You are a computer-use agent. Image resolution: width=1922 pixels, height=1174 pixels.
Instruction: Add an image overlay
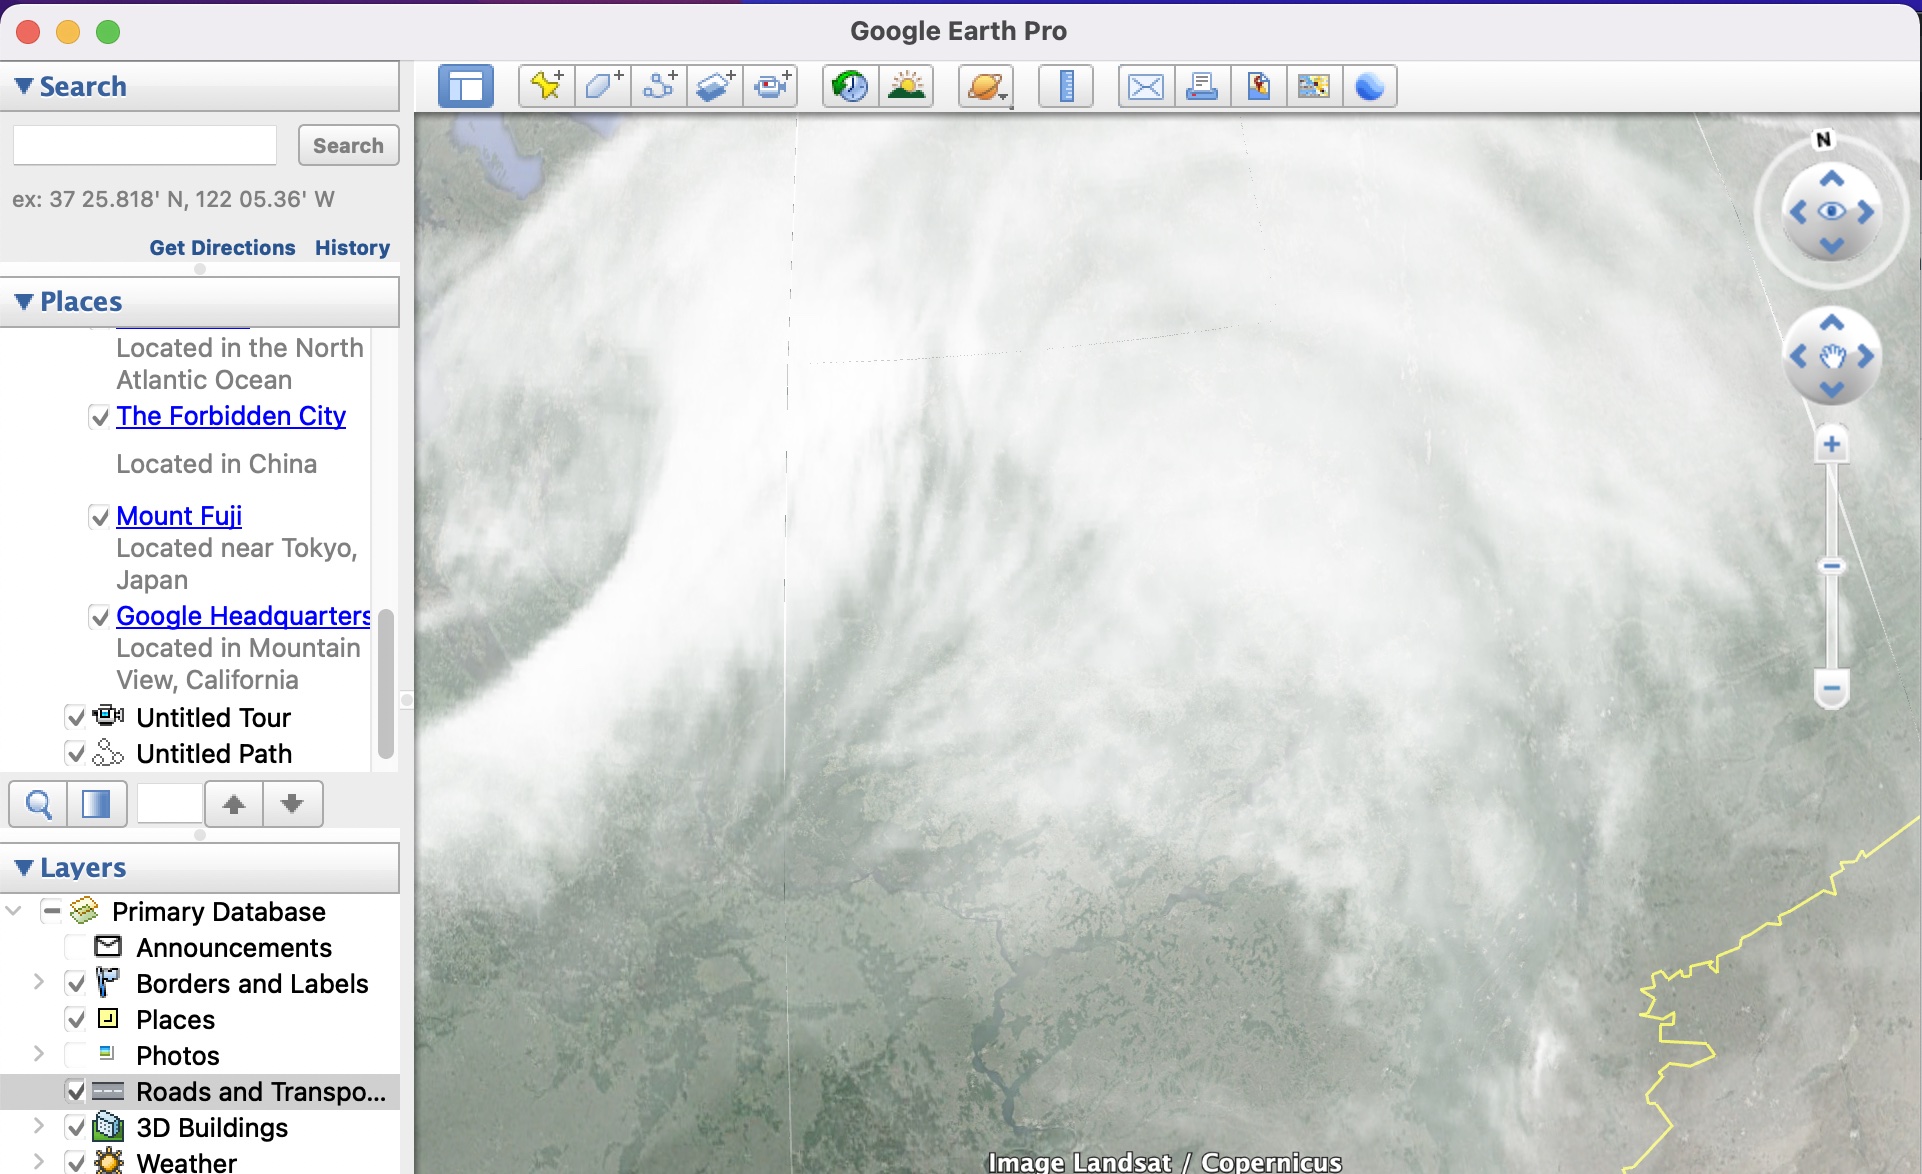[715, 87]
